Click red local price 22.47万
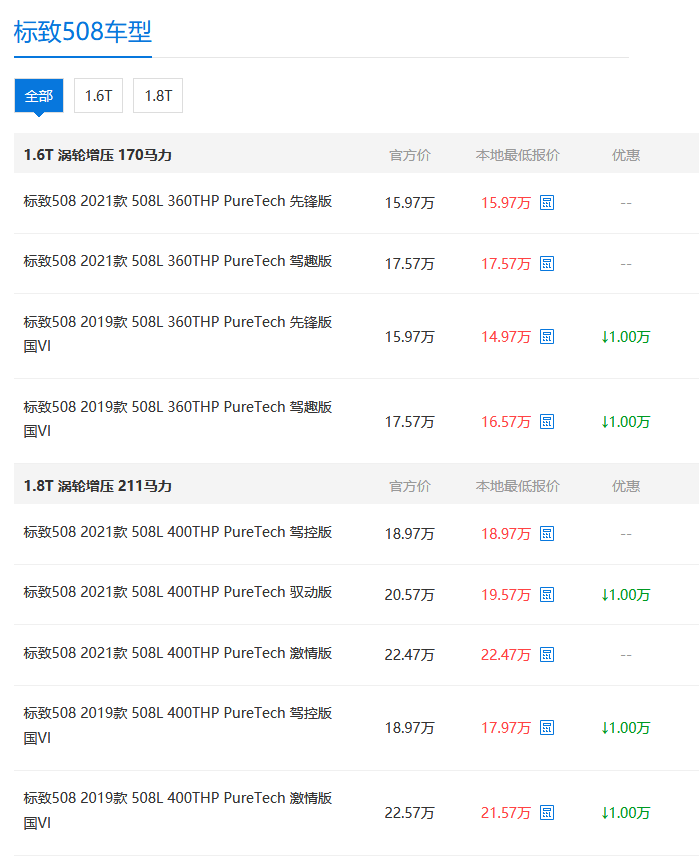Screen dimensions: 699x856 [x=506, y=655]
